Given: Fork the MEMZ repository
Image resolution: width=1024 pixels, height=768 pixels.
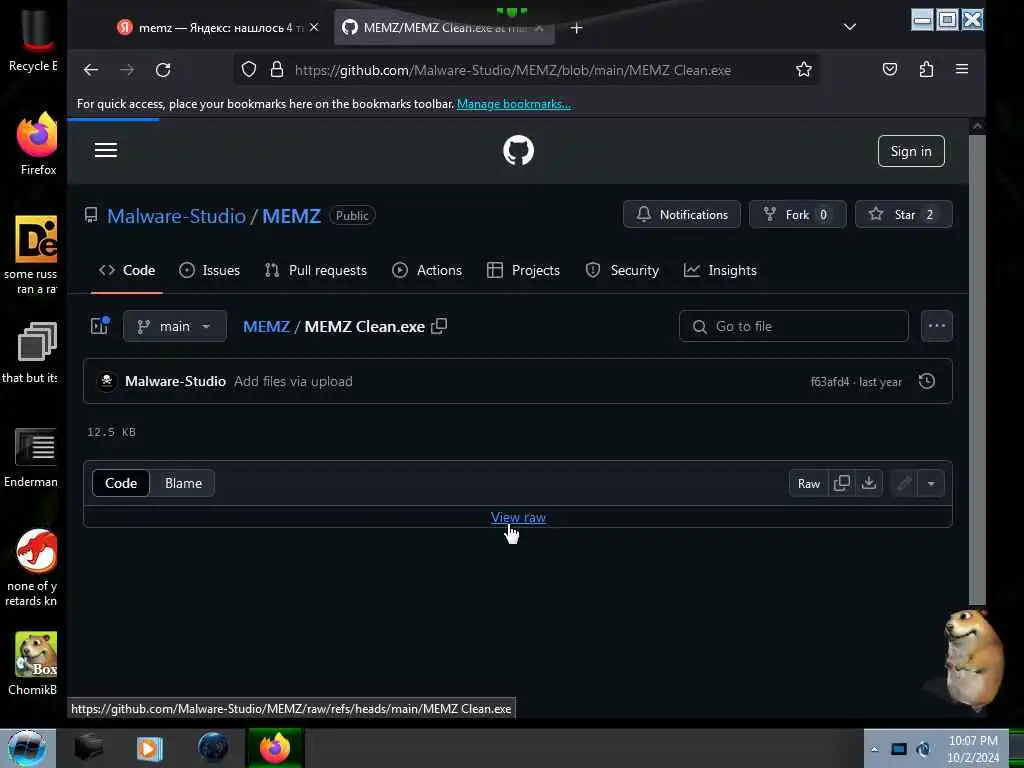Looking at the screenshot, I should click(x=797, y=214).
